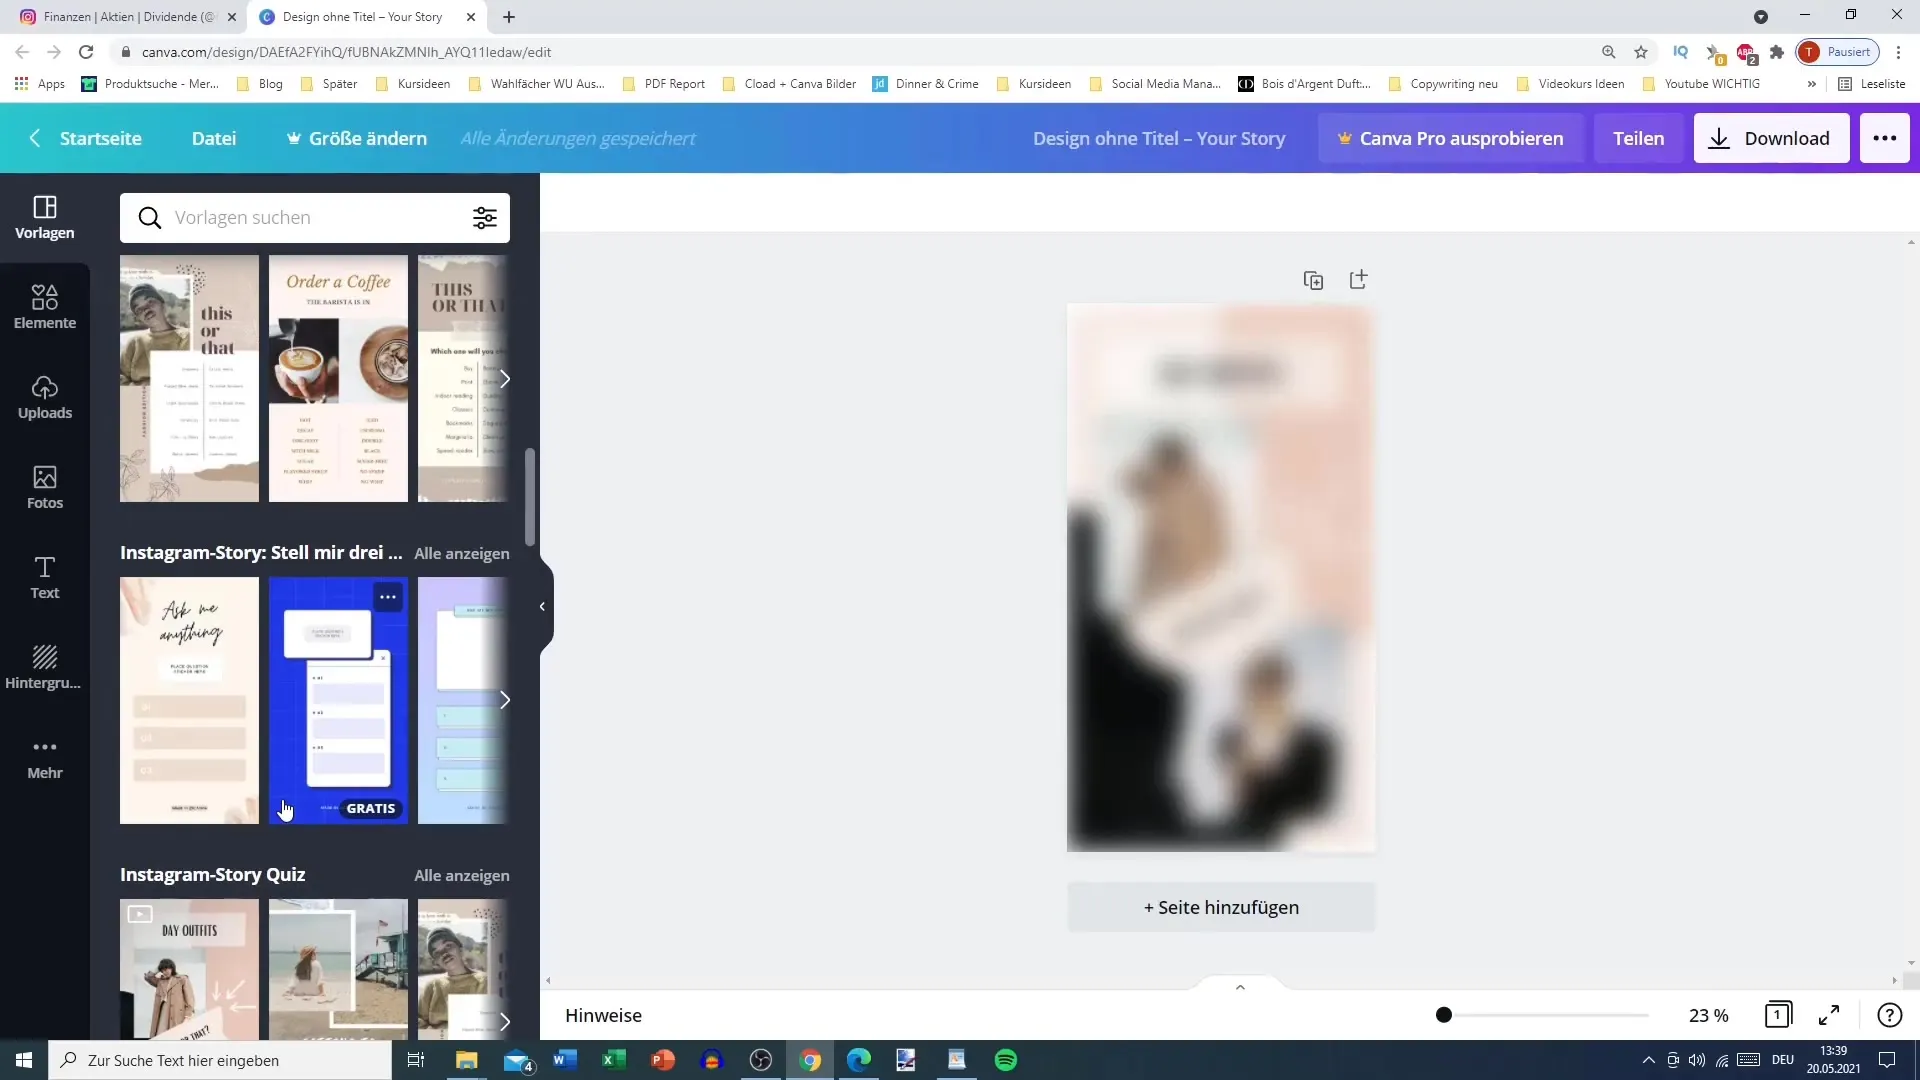Screen dimensions: 1920x1080
Task: Click the Alle anzeigen link in Story Quiz section
Action: click(463, 874)
